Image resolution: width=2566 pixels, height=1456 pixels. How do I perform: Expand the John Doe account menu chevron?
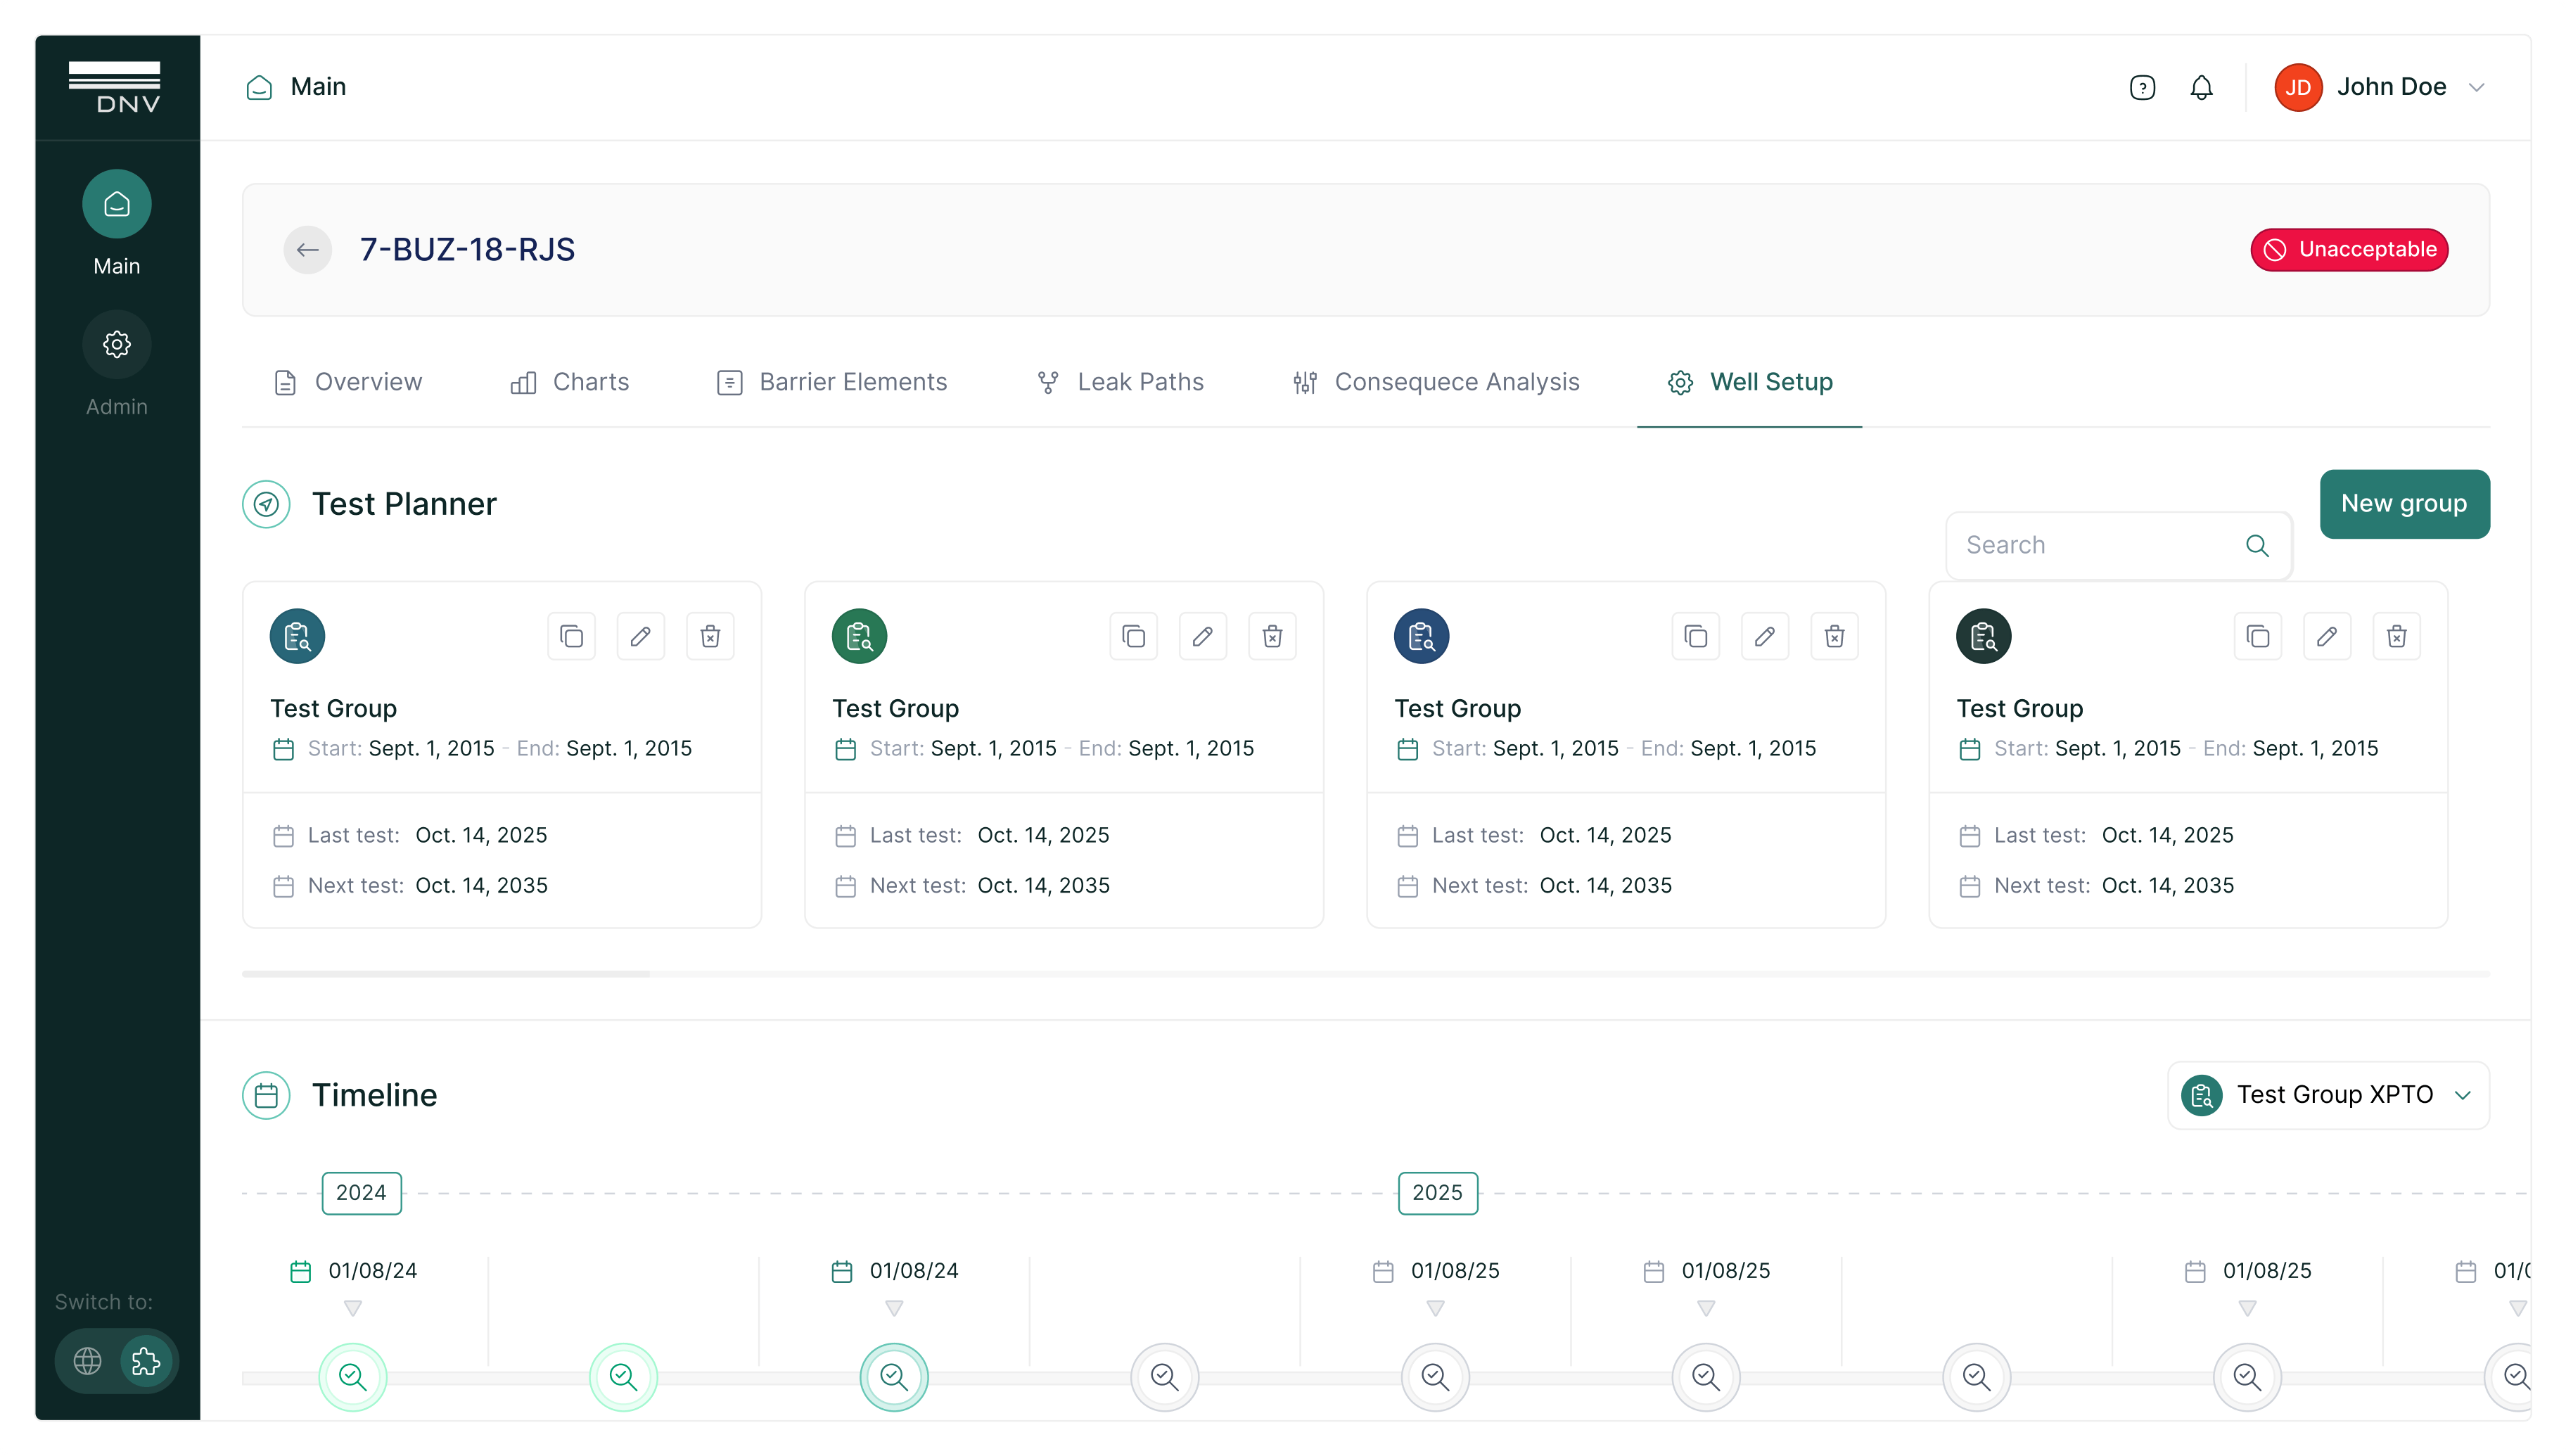2476,88
